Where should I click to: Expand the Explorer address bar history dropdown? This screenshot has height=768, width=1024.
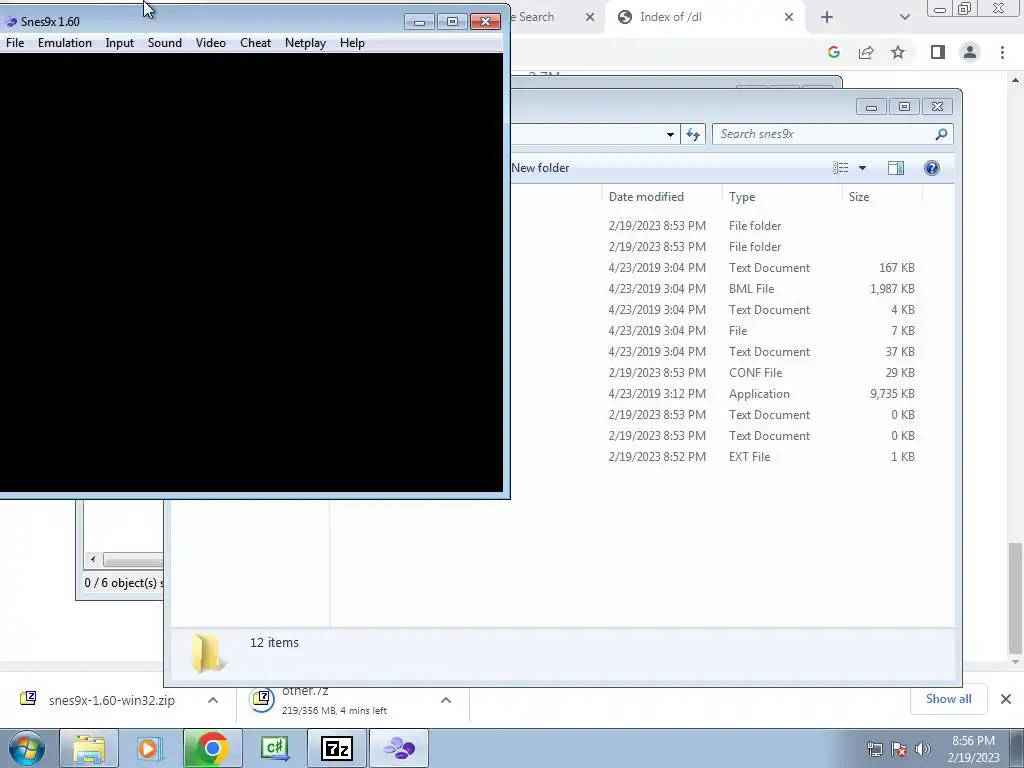670,135
